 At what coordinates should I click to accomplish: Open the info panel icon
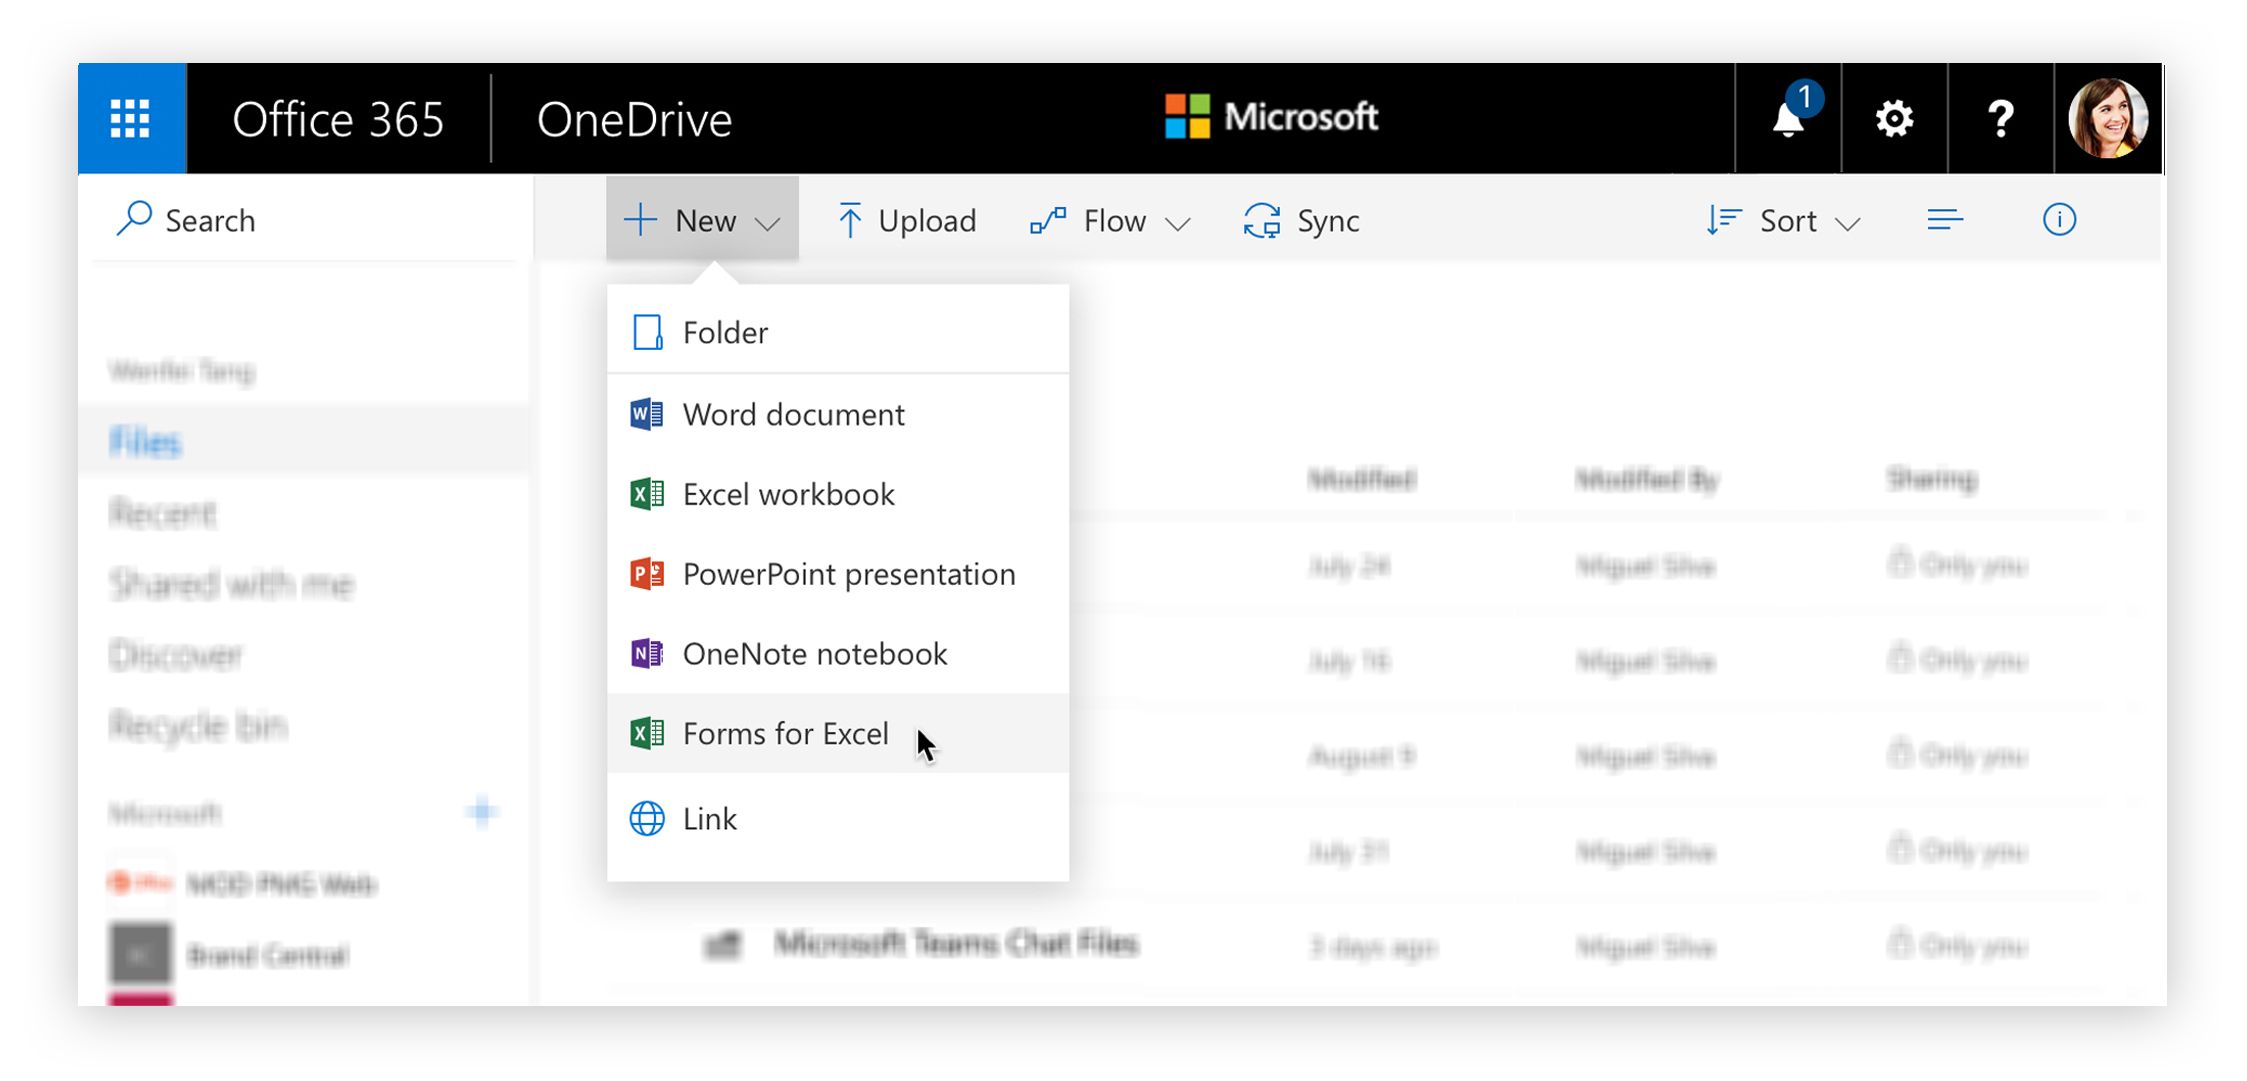click(x=2059, y=219)
